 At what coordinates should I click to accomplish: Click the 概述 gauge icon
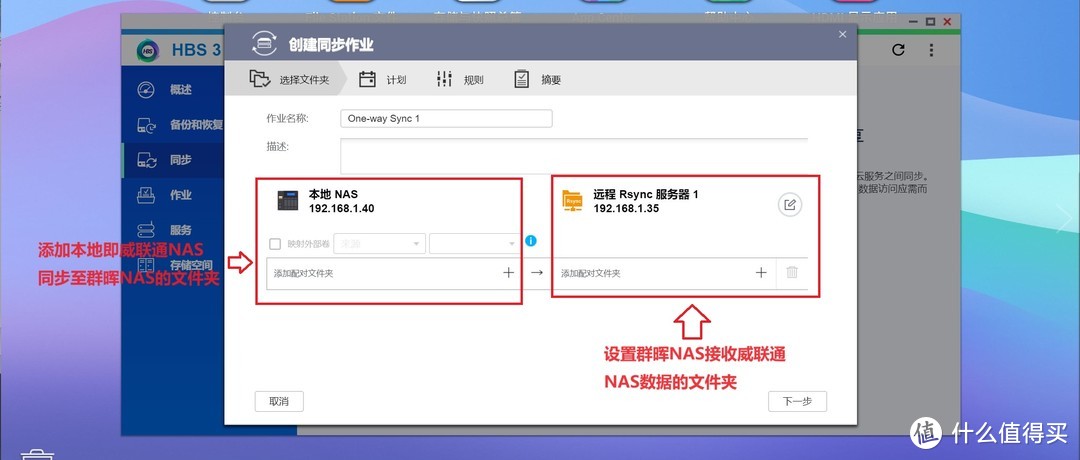click(146, 90)
